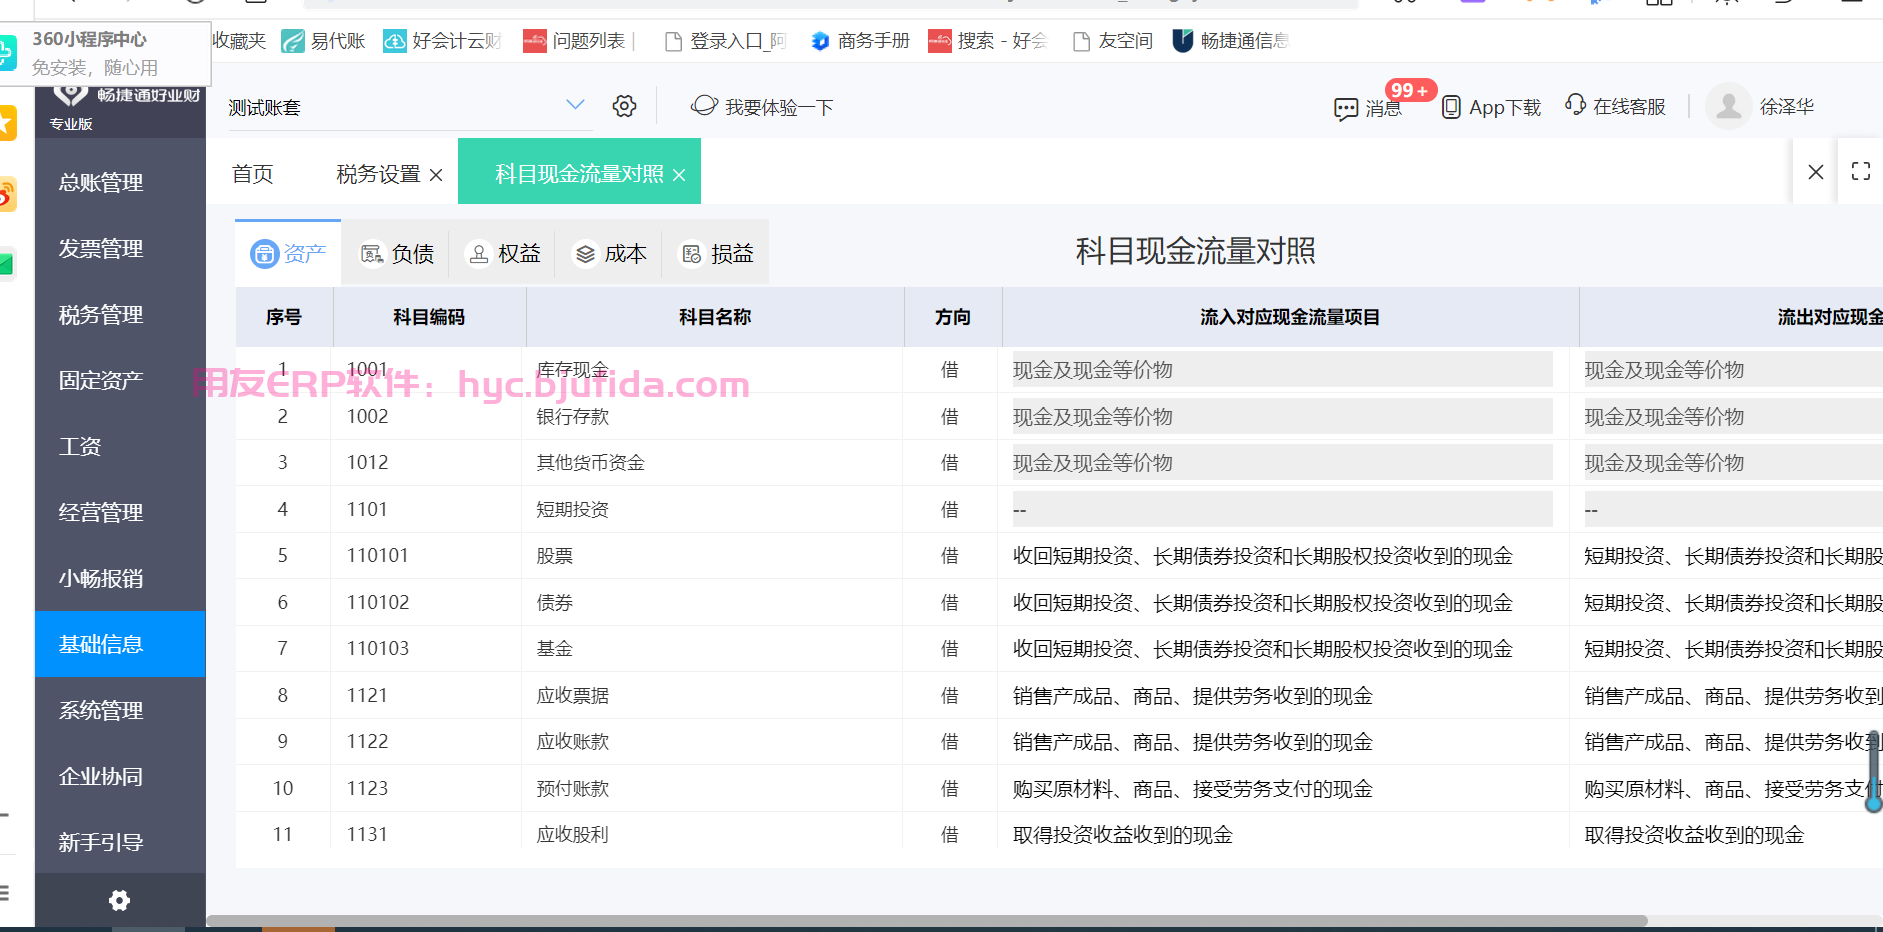Open 总账管理 in sidebar

tap(120, 182)
